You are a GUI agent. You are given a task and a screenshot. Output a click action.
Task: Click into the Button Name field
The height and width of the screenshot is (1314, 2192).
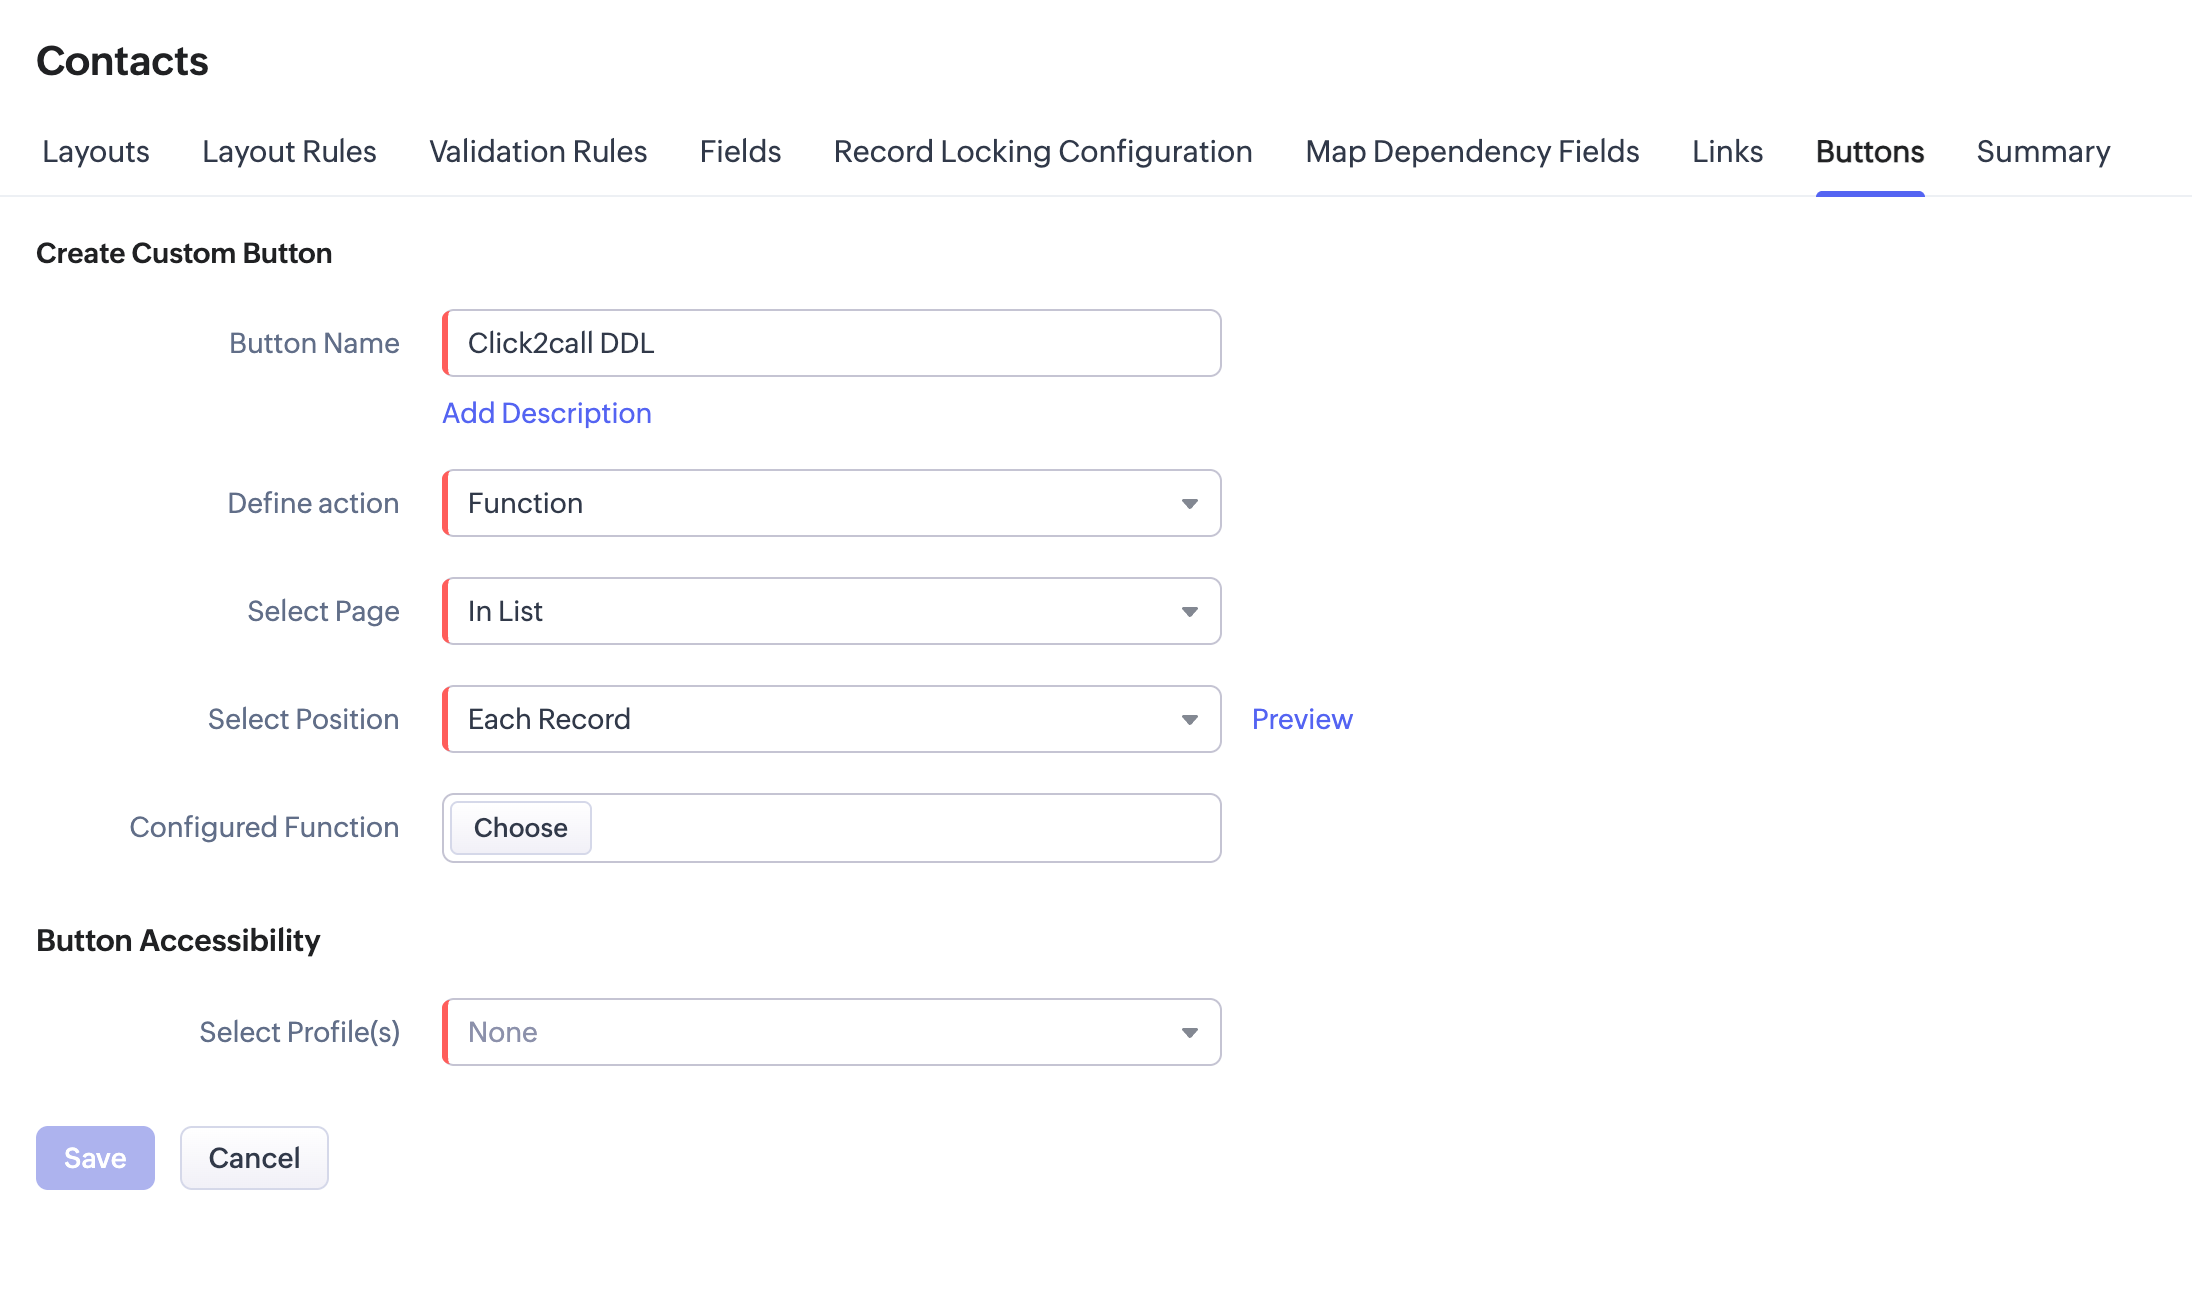point(832,343)
